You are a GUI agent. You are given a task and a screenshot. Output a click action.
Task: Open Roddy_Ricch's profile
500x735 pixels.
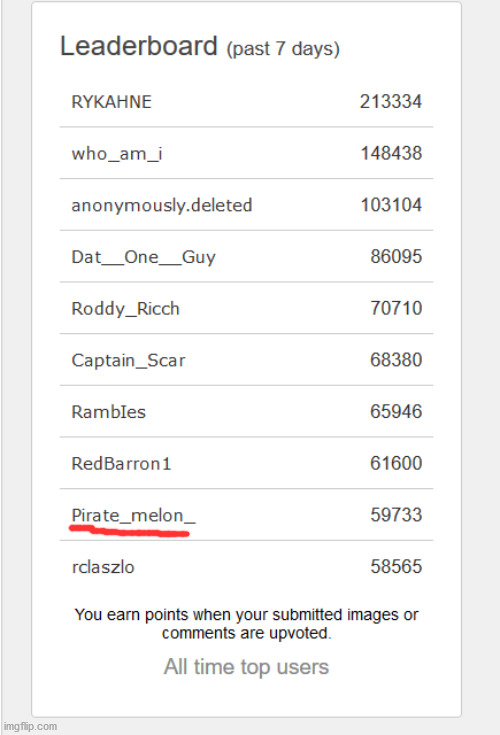[126, 308]
